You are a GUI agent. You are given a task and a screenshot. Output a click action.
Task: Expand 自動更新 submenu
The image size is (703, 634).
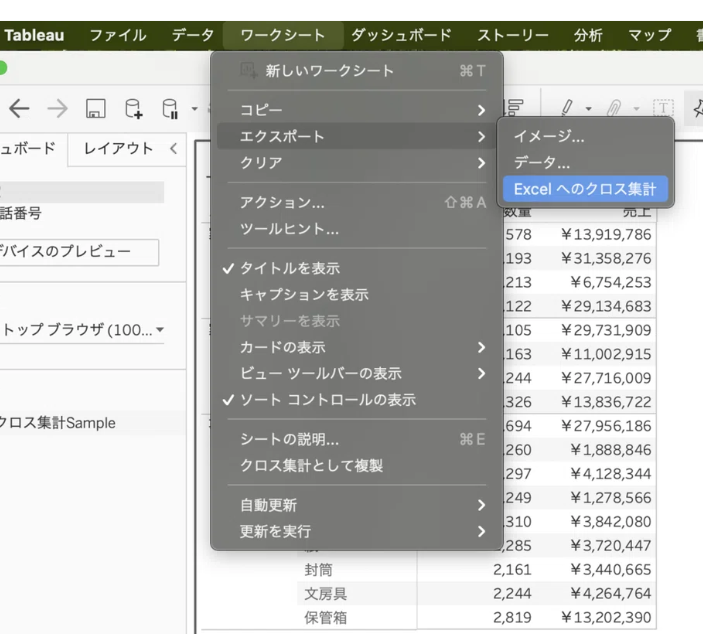pyautogui.click(x=356, y=505)
